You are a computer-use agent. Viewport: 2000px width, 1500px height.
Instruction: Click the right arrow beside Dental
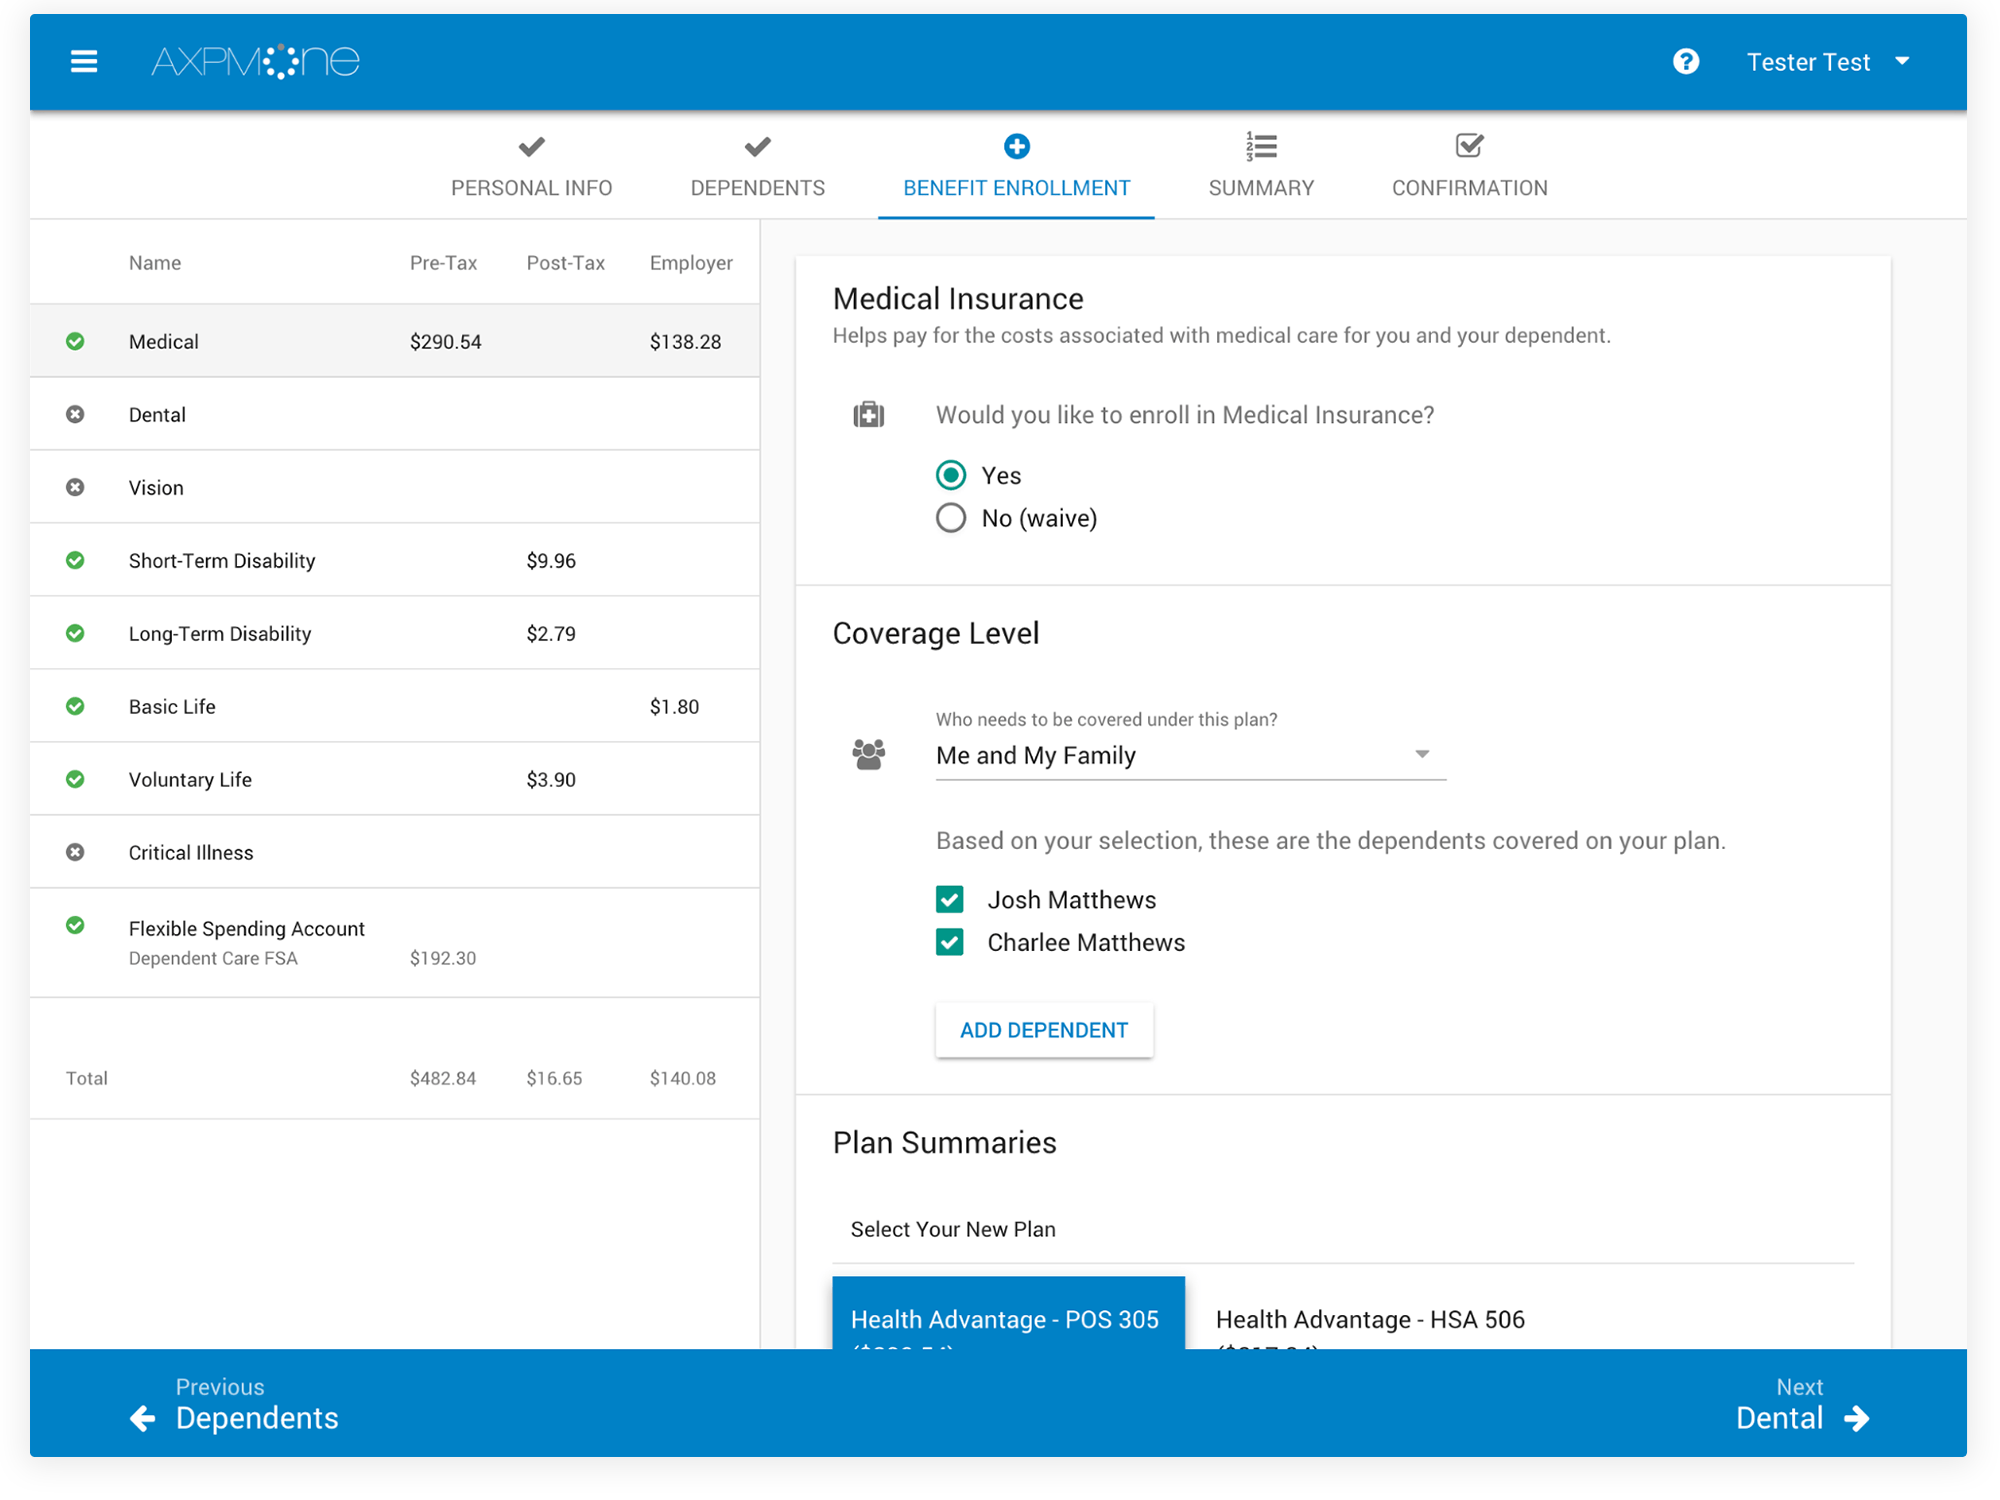click(x=1857, y=1418)
